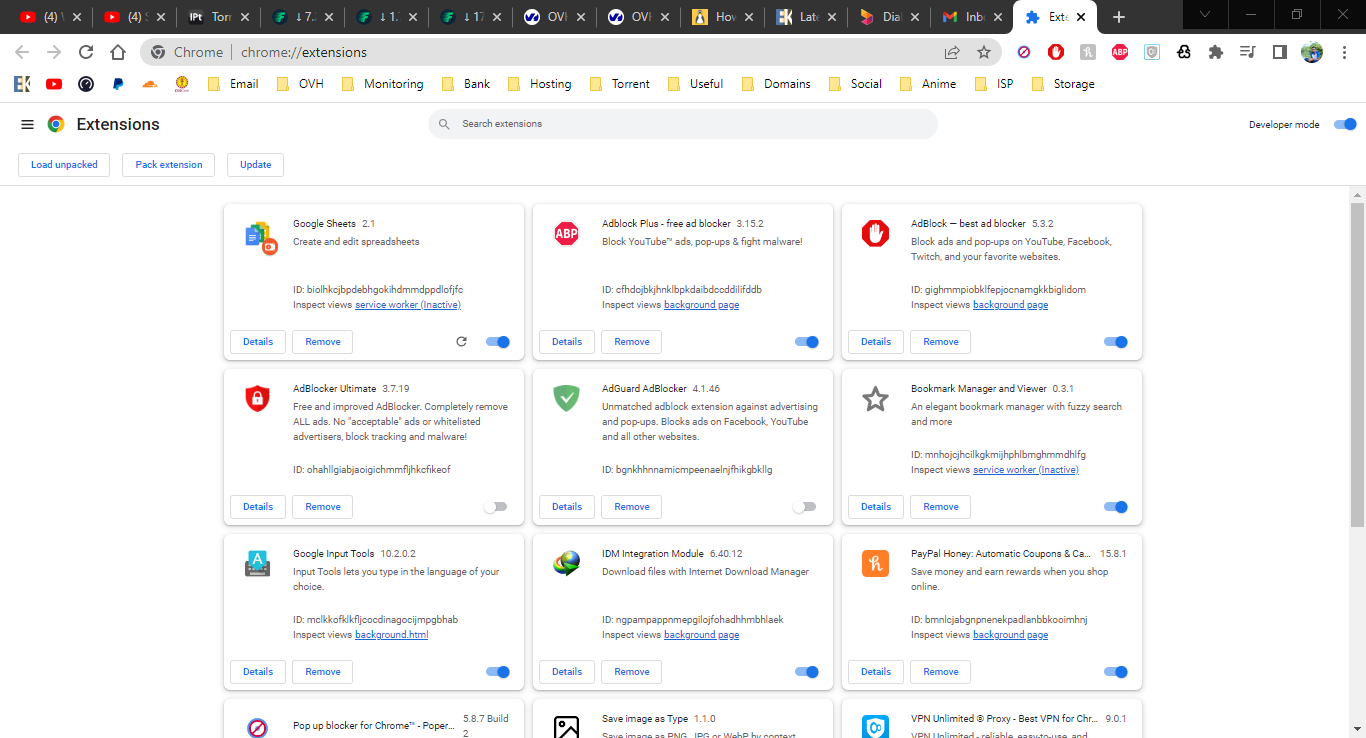Expand the OVH bookmarks folder
Image resolution: width=1366 pixels, height=738 pixels.
pyautogui.click(x=300, y=84)
